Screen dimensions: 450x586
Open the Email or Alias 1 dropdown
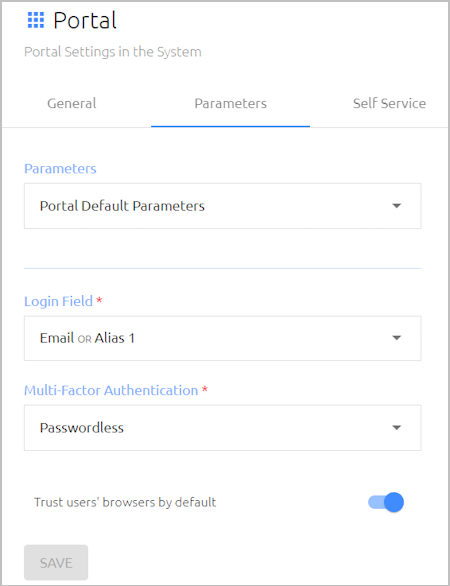coord(223,338)
